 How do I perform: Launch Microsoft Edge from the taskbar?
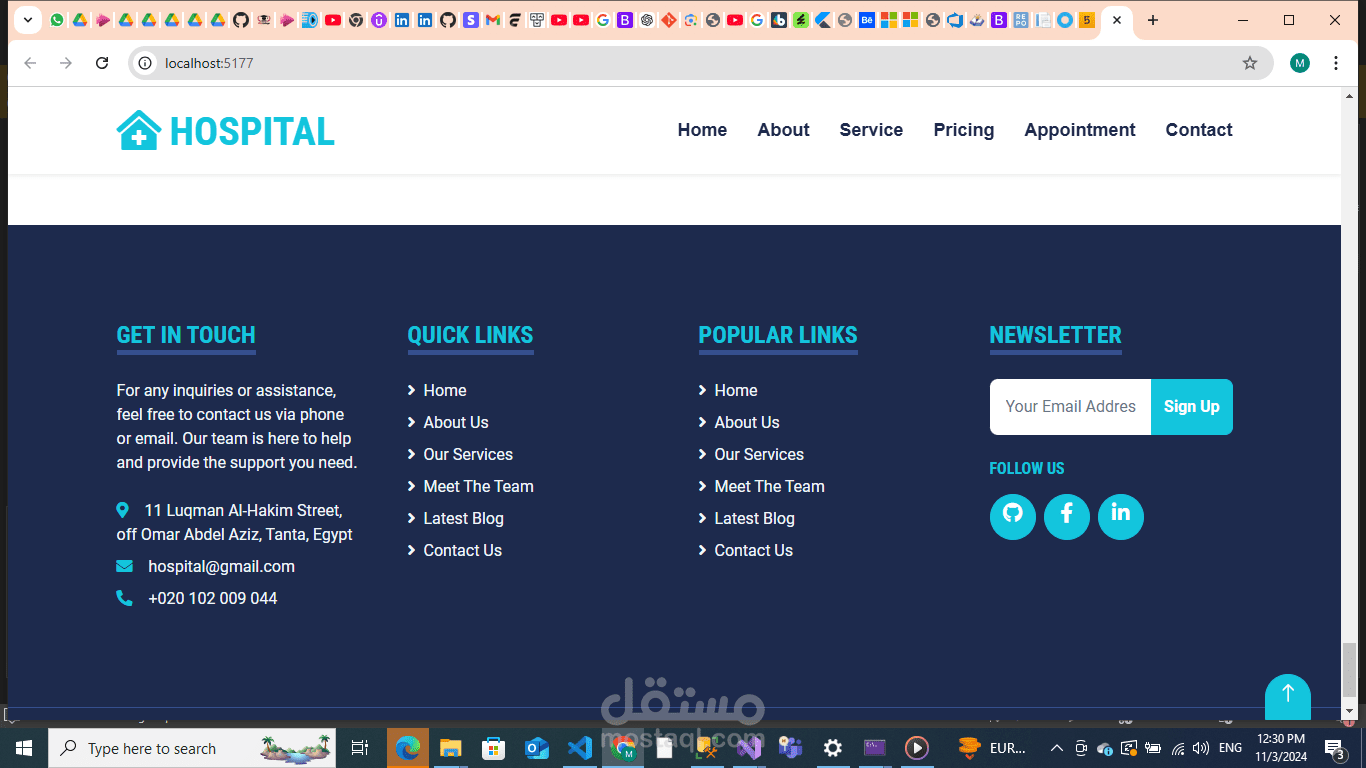(x=407, y=748)
